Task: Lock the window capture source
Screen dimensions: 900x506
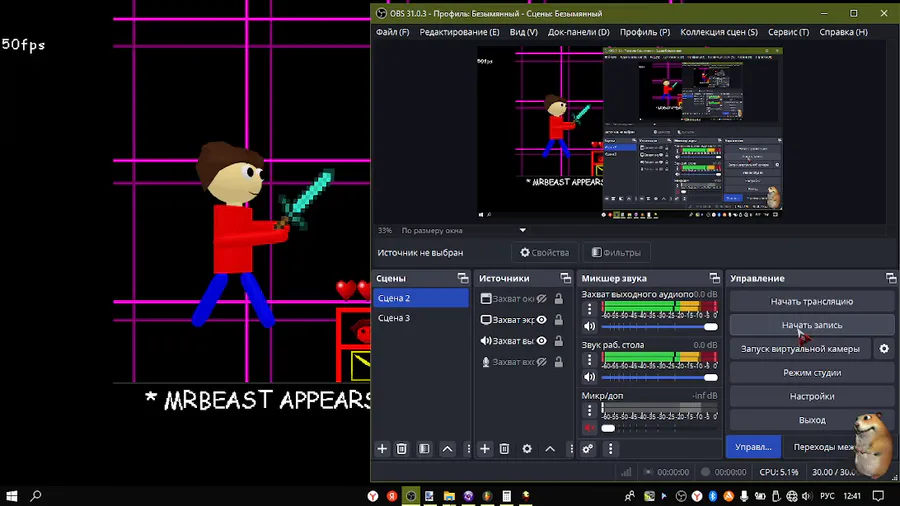Action: point(558,299)
